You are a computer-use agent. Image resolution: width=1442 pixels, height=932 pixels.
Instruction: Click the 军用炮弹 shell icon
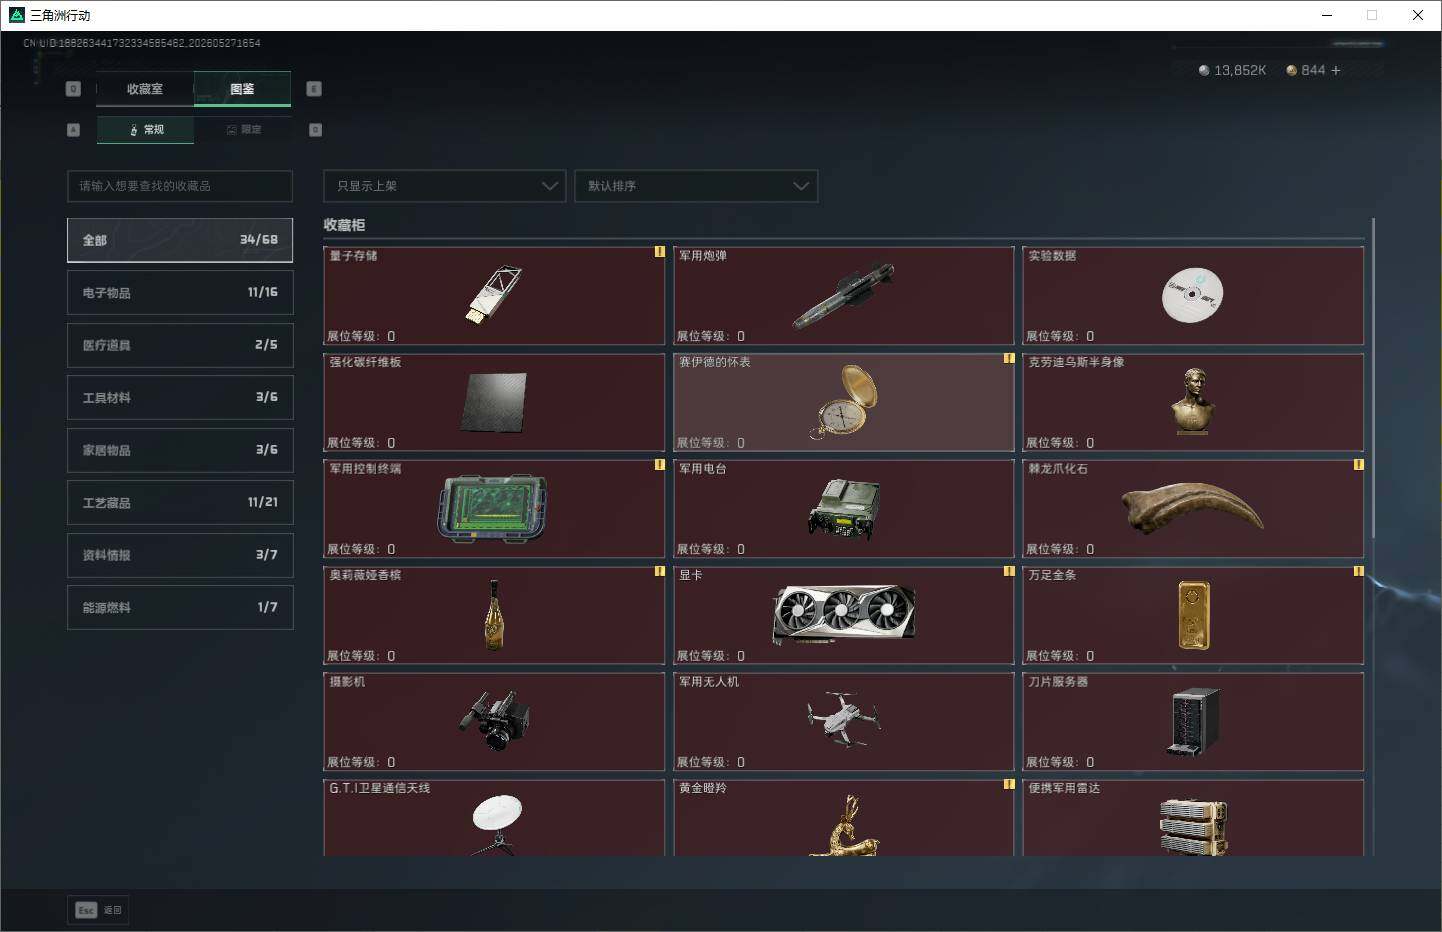[x=843, y=296]
